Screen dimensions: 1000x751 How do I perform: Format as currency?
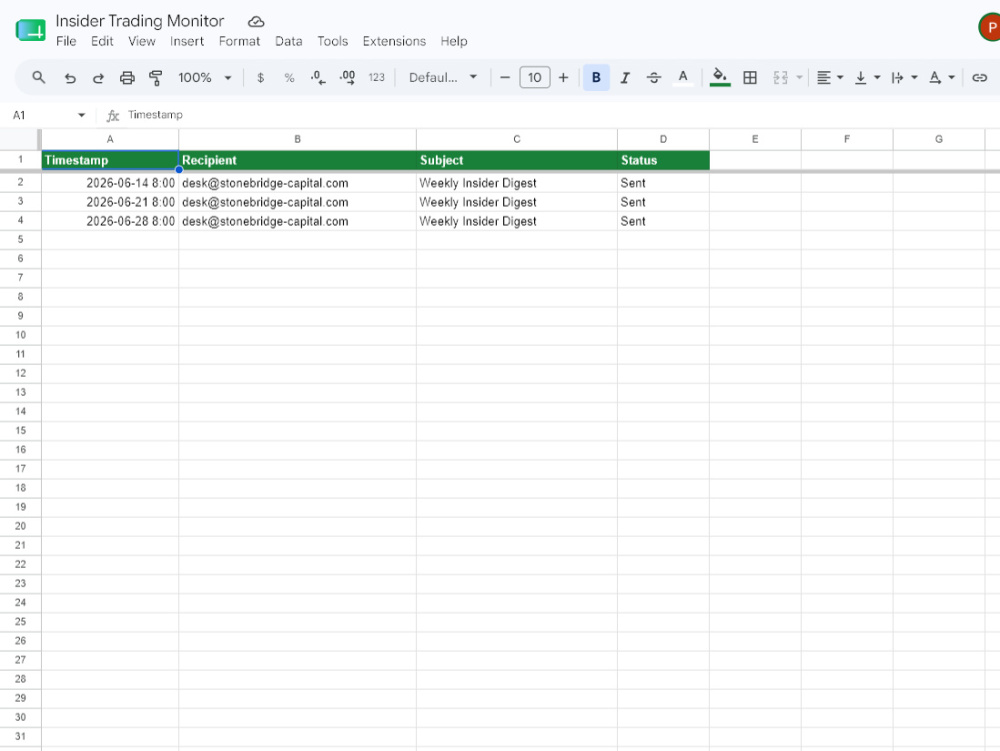(x=260, y=78)
